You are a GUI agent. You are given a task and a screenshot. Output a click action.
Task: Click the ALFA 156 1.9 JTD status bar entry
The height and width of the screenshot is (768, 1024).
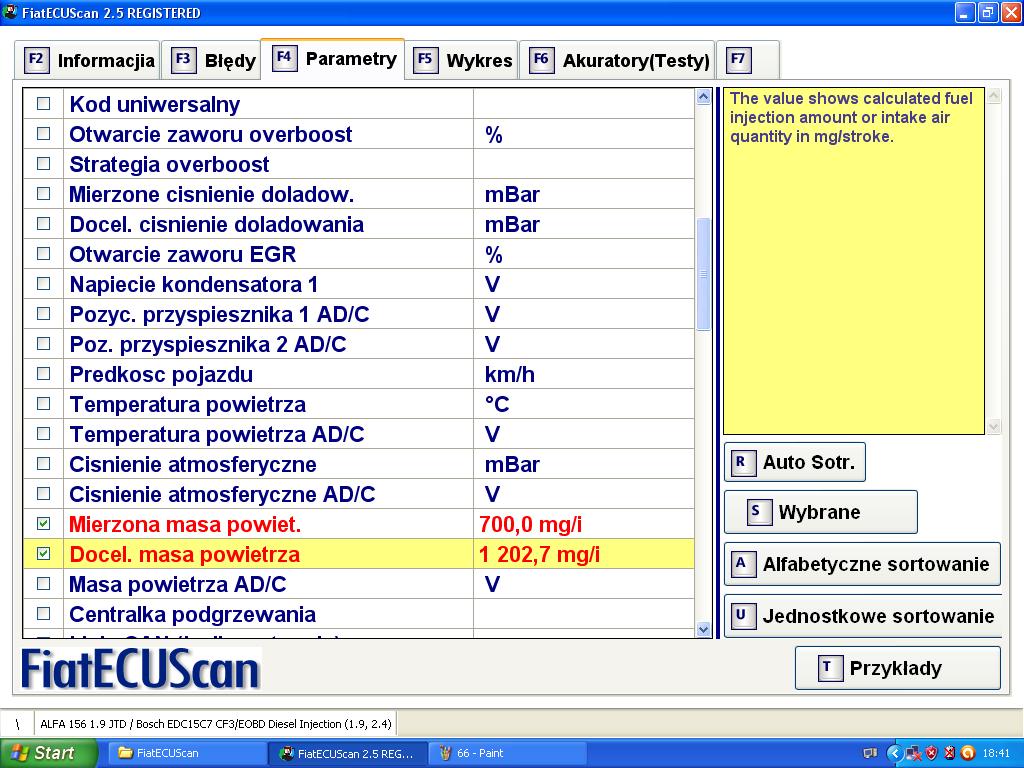pos(216,724)
